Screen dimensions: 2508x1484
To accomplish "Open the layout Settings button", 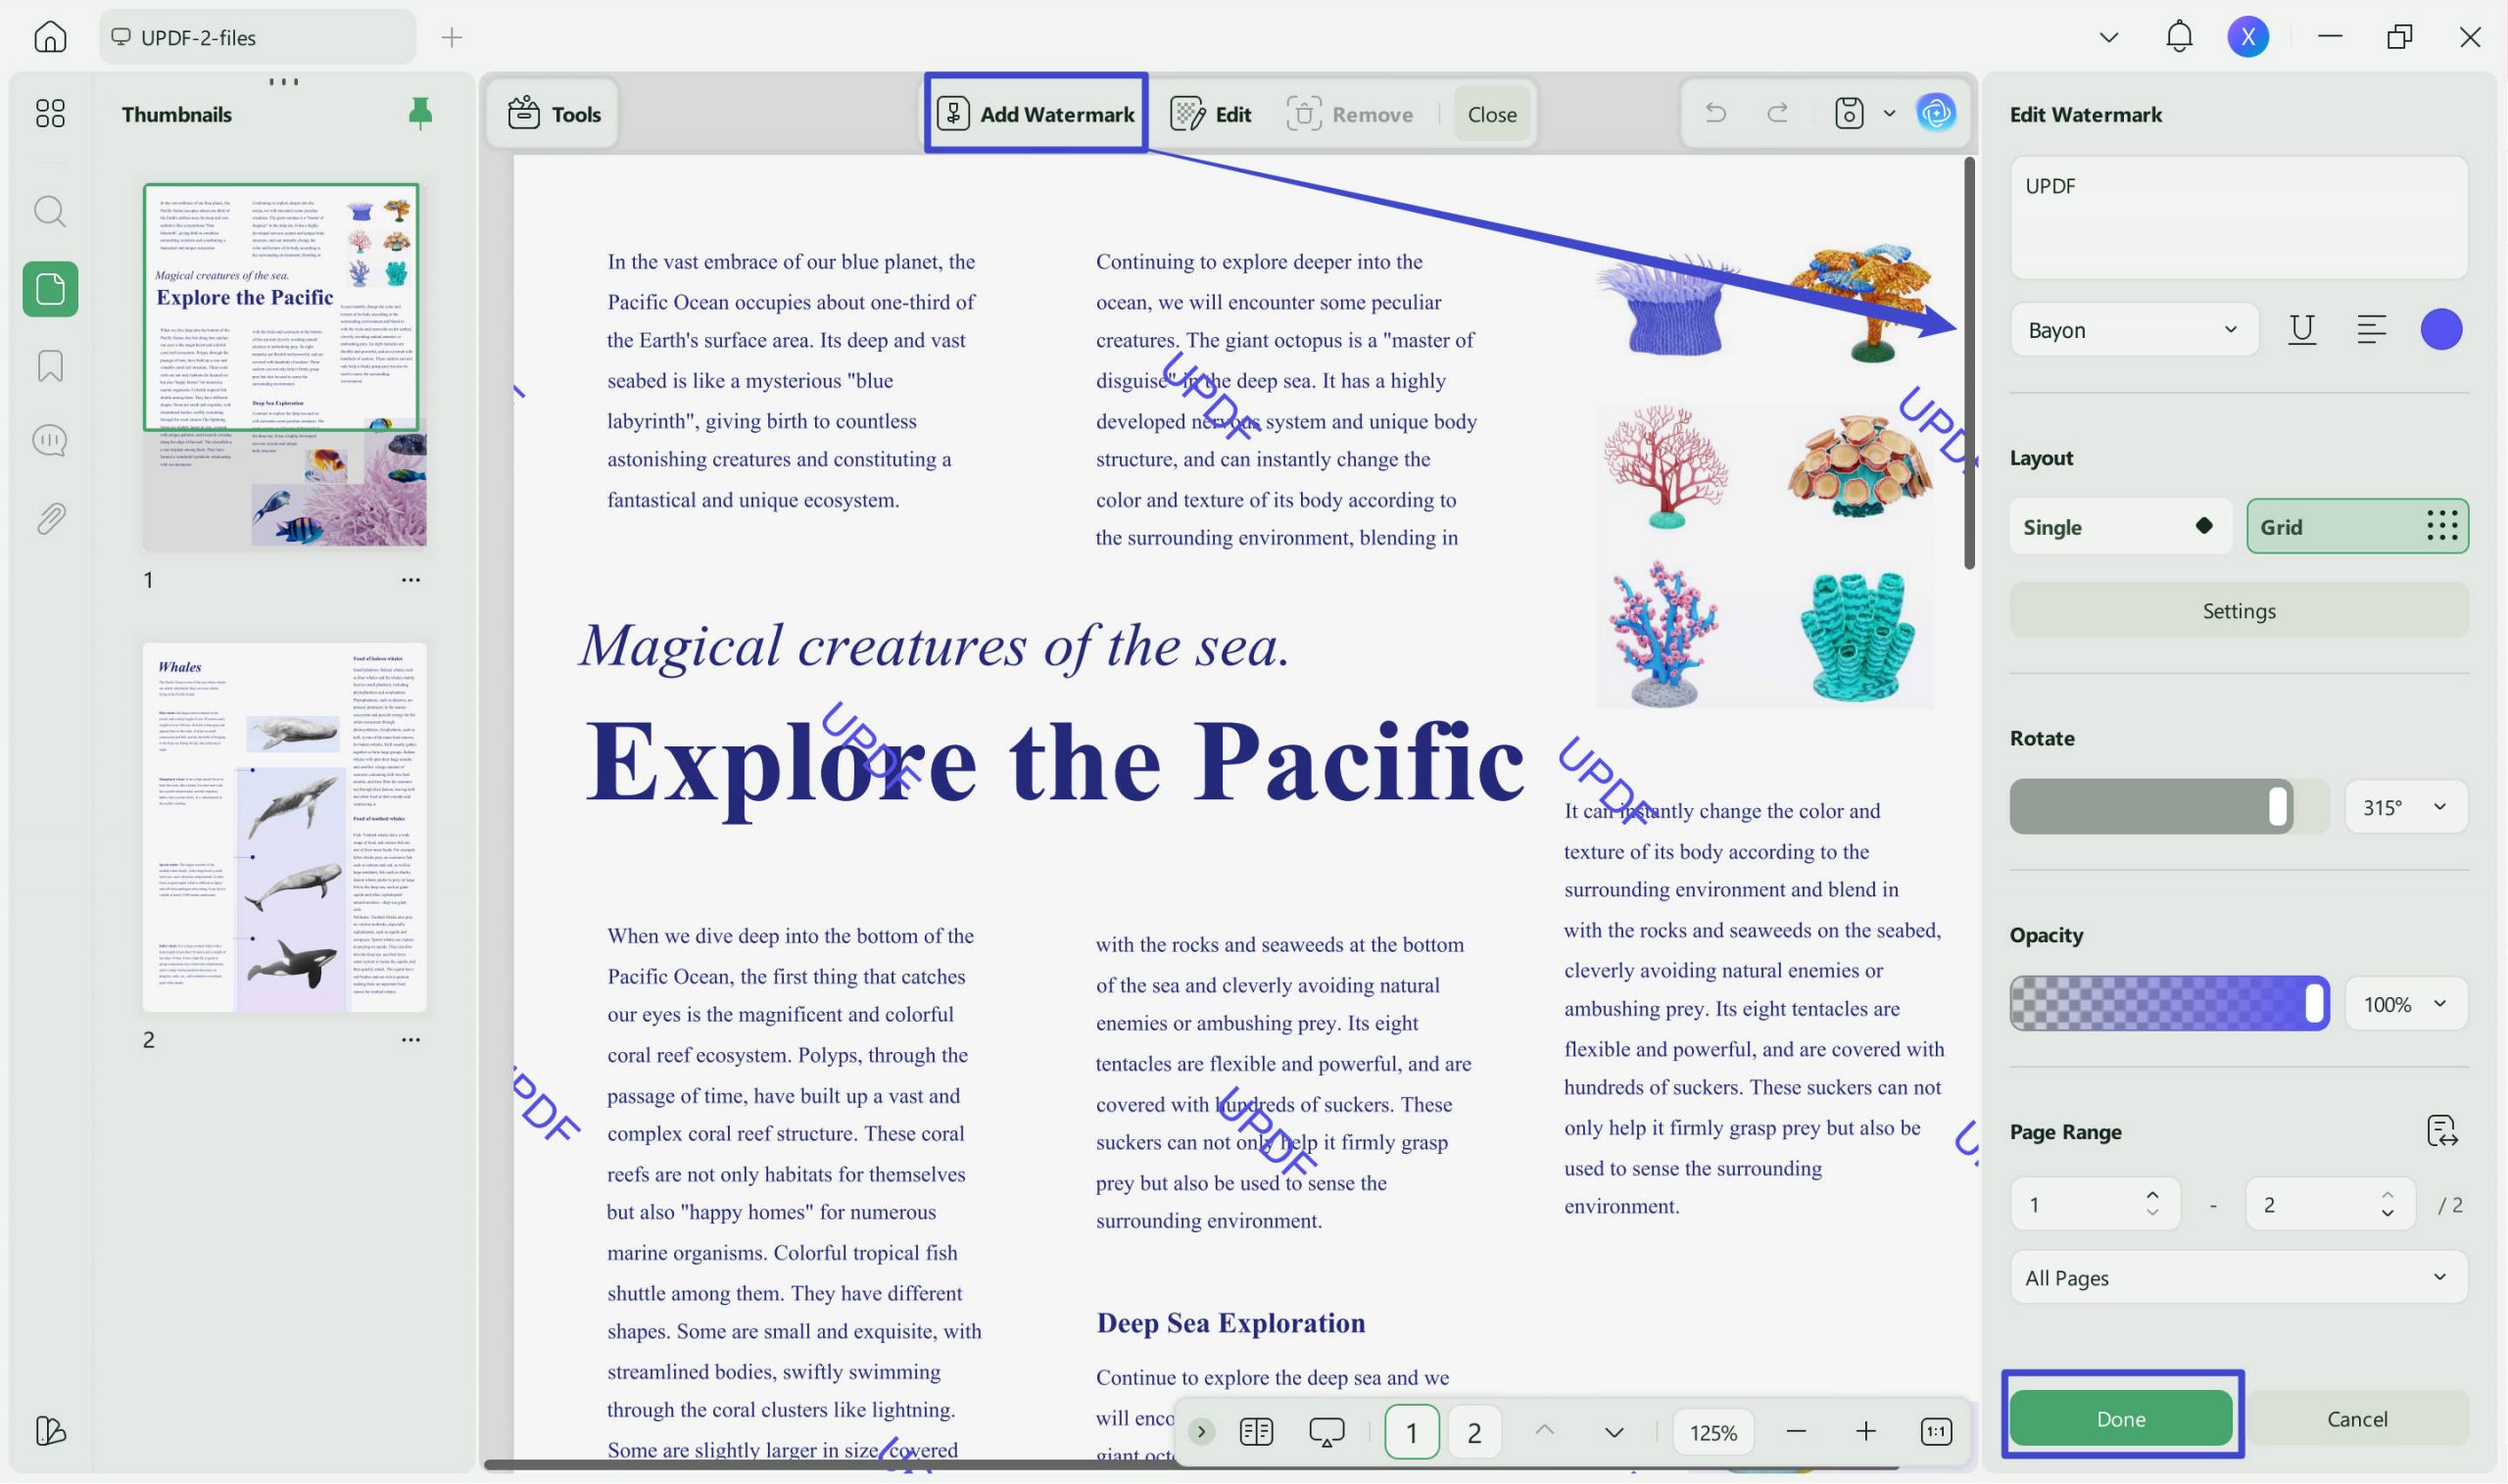I will click(2238, 610).
